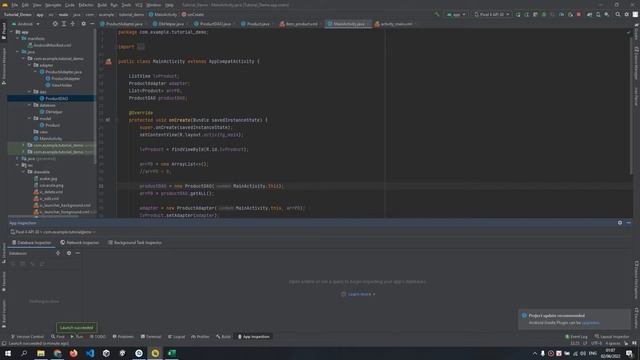The height and width of the screenshot is (360, 640).
Task: Open Windows Start menu
Action: (8, 353)
